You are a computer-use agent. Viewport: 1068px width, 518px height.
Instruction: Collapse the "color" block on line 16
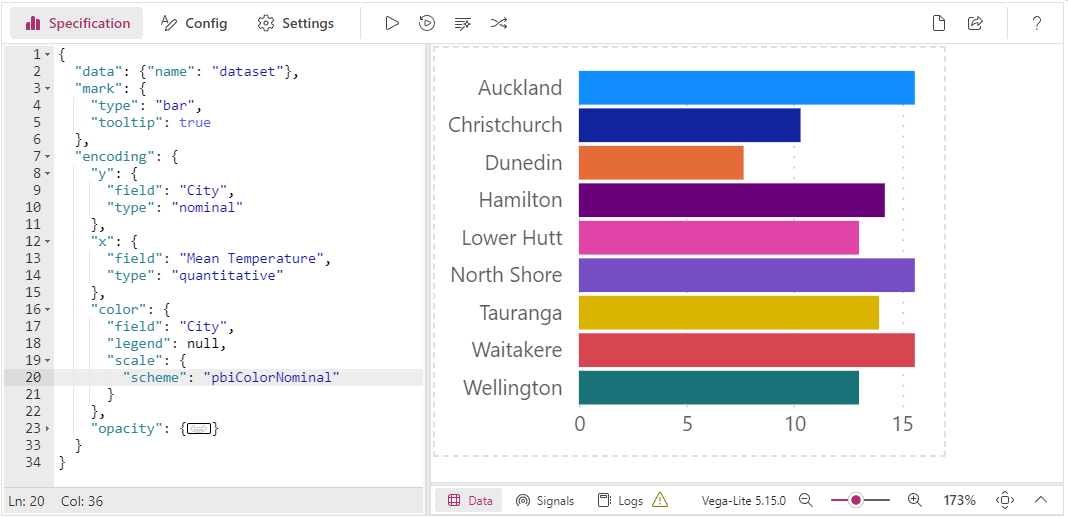[47, 310]
